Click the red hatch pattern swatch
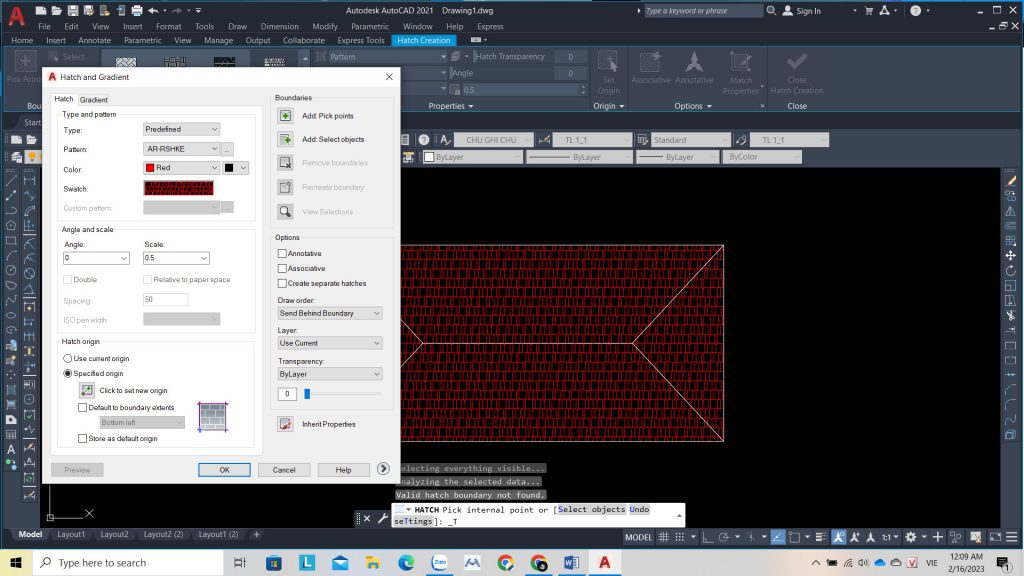1024x576 pixels. [x=179, y=188]
